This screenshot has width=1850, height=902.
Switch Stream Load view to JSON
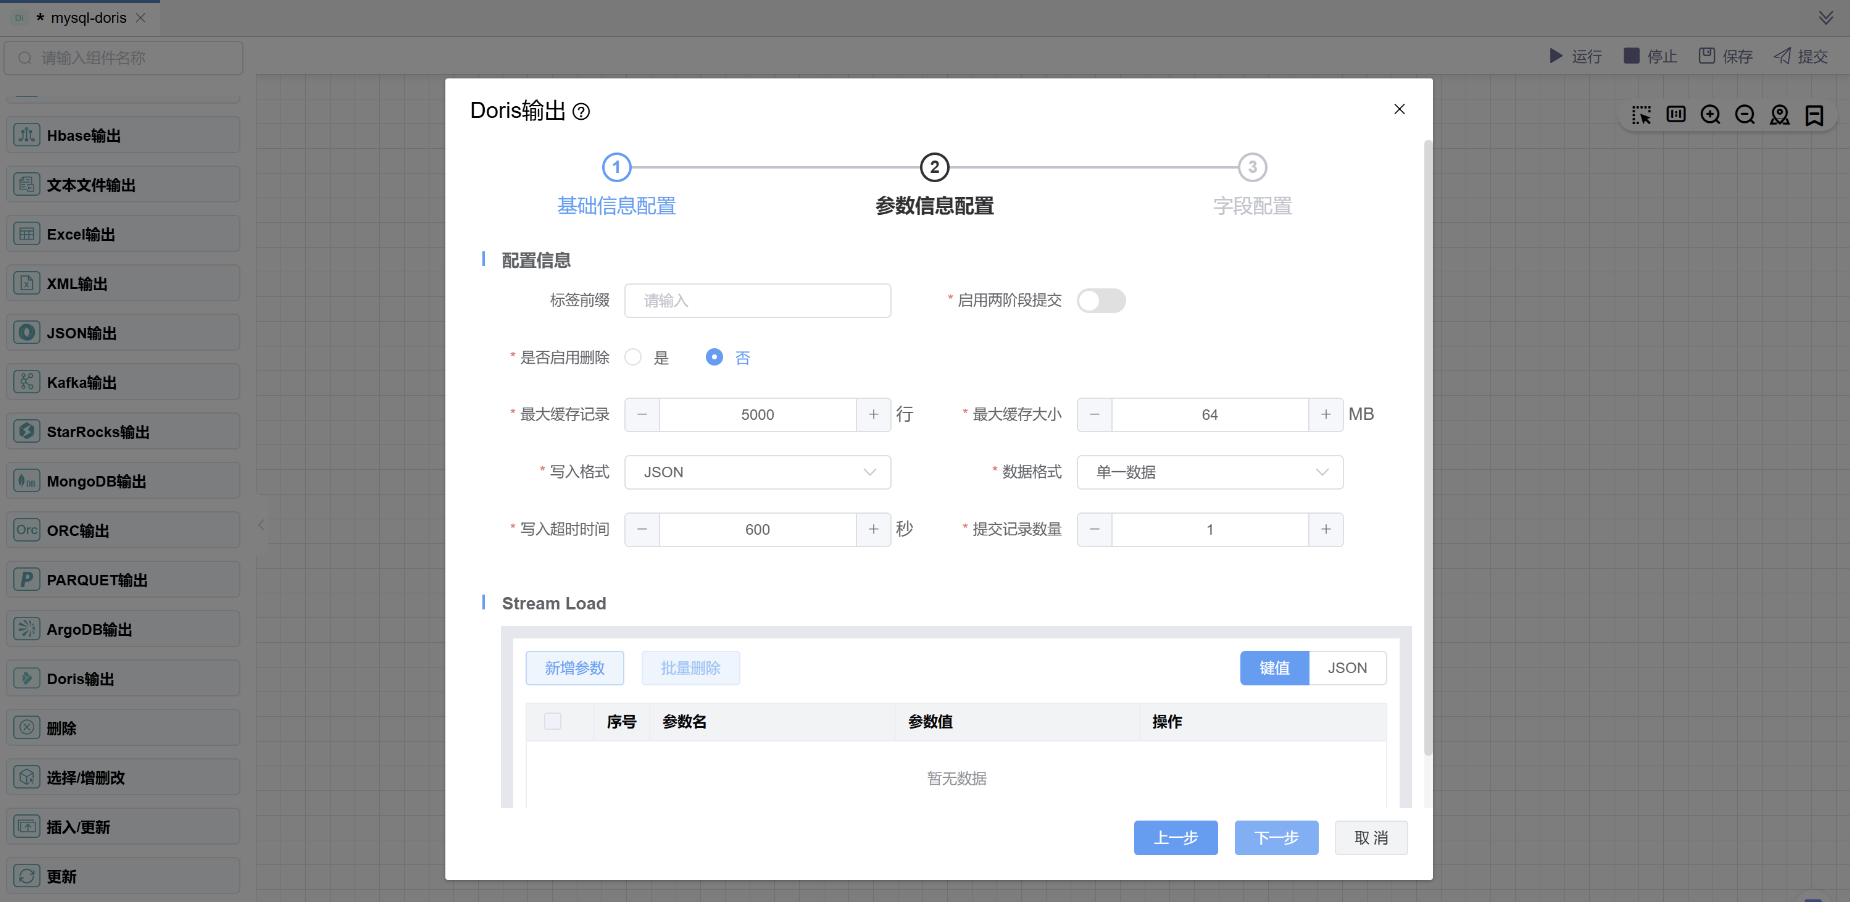1347,668
